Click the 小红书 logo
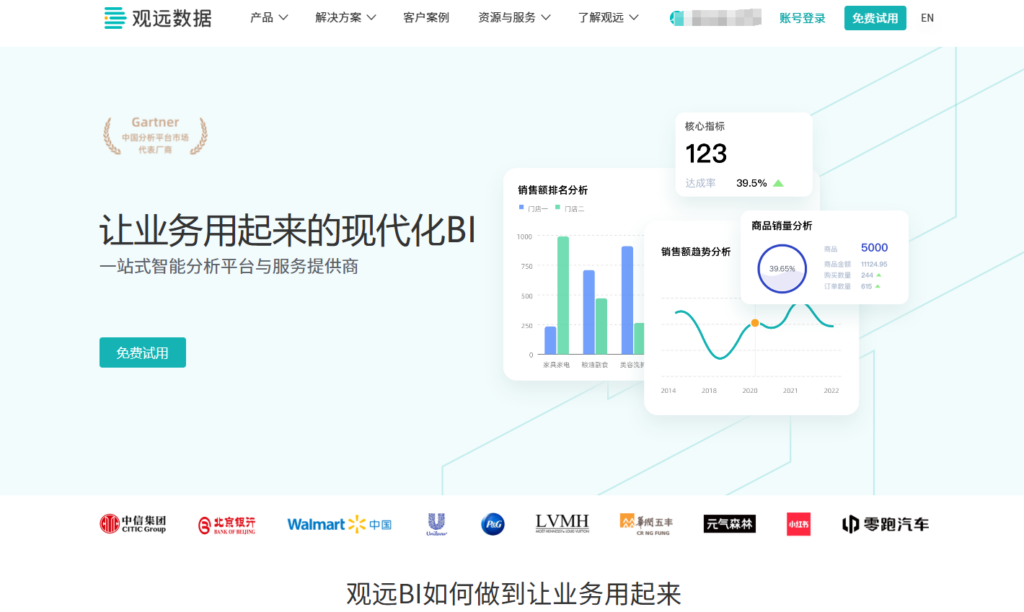 tap(797, 523)
